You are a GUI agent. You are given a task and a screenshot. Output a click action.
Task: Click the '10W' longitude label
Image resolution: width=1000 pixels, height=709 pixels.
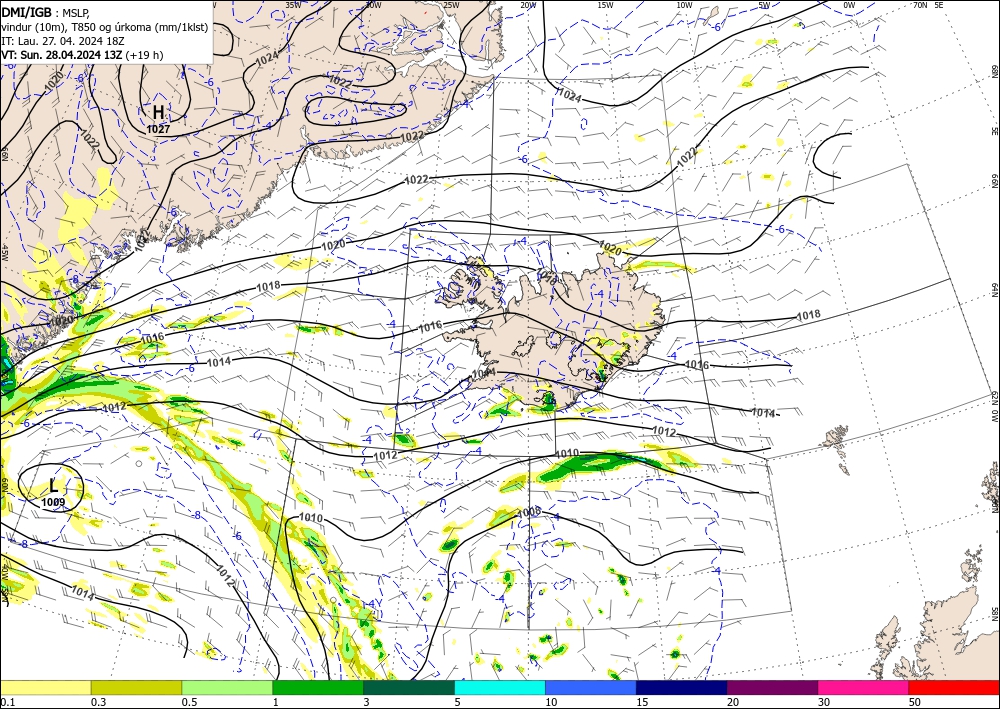(x=684, y=5)
